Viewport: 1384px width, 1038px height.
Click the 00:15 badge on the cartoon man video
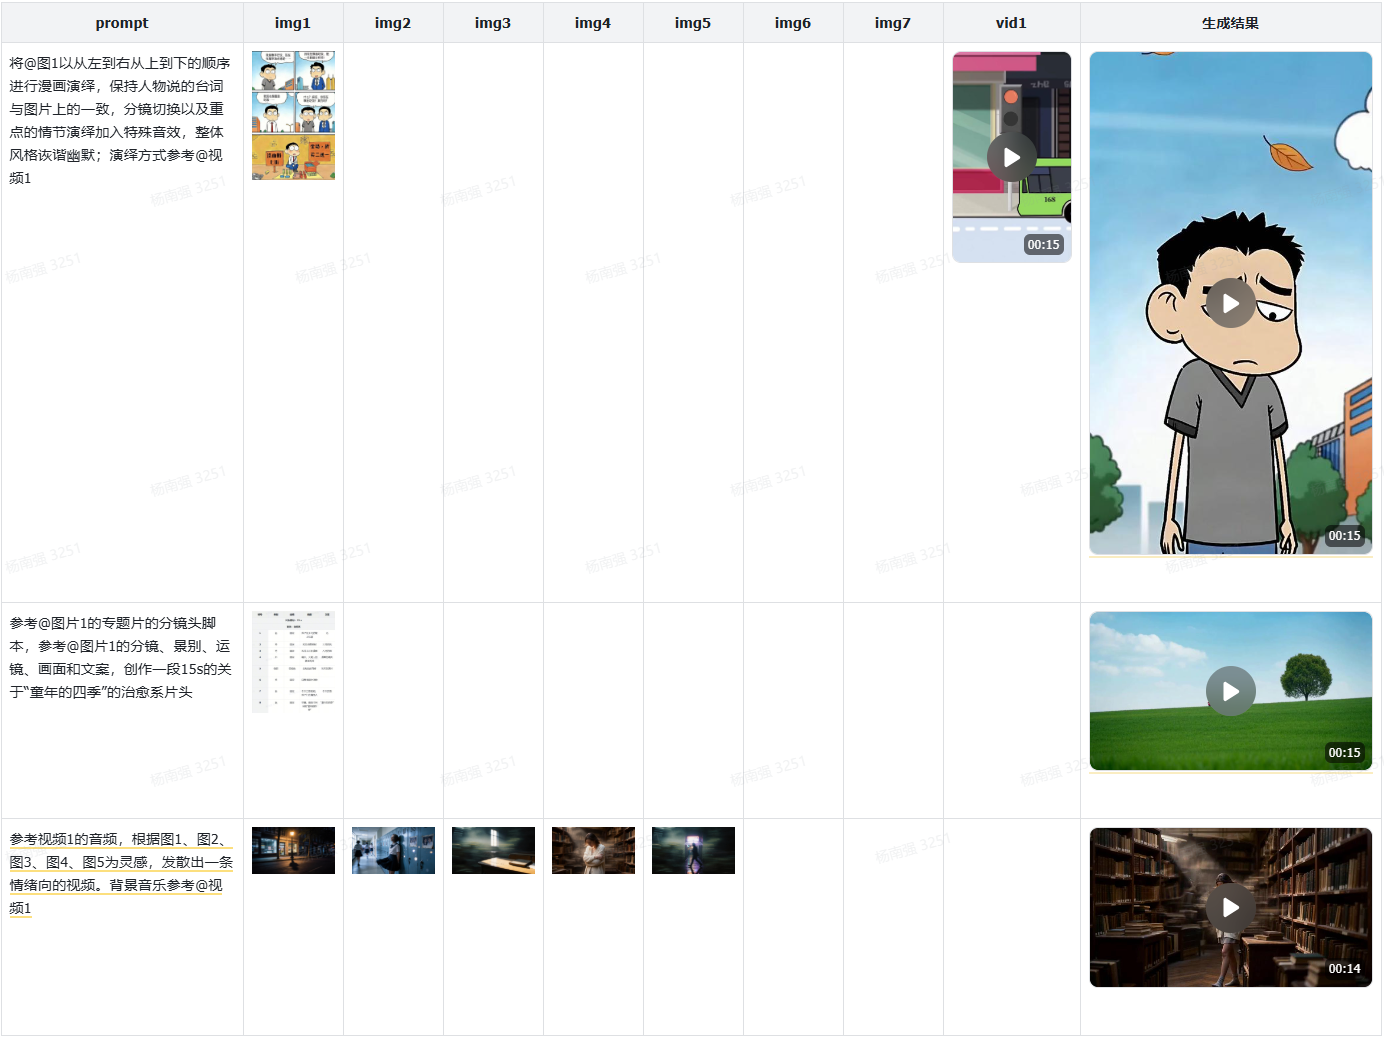tap(1344, 535)
